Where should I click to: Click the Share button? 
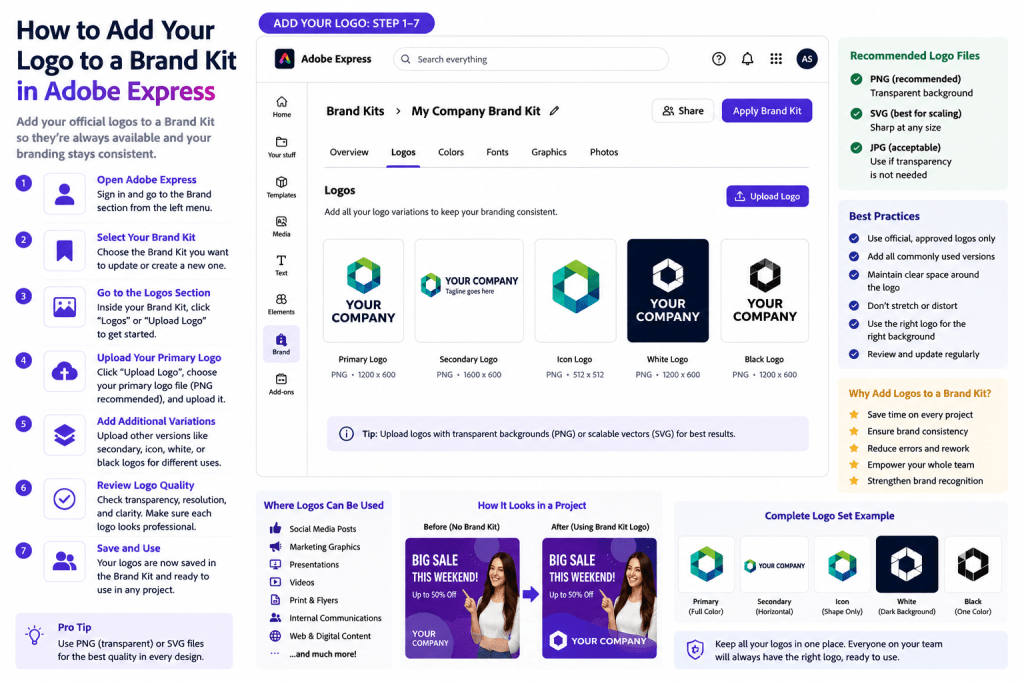(x=682, y=111)
